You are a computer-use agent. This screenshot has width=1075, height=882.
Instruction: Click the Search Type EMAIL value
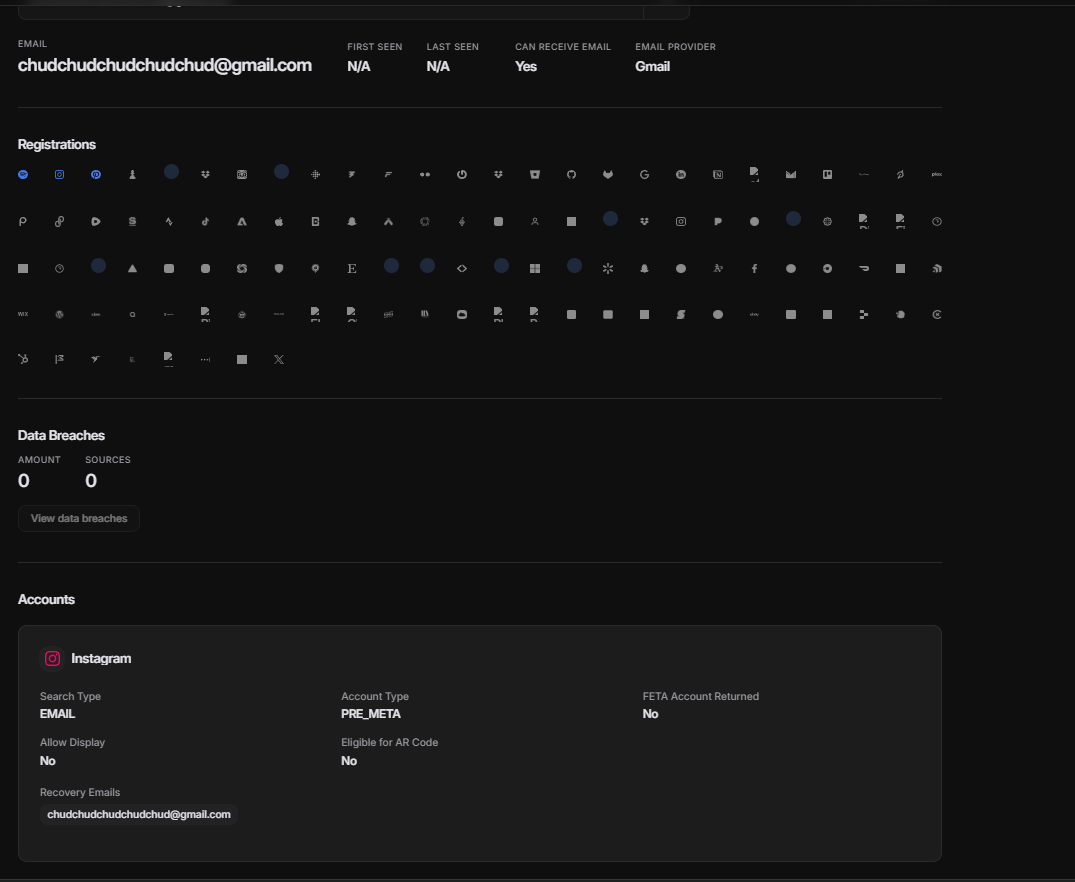58,714
